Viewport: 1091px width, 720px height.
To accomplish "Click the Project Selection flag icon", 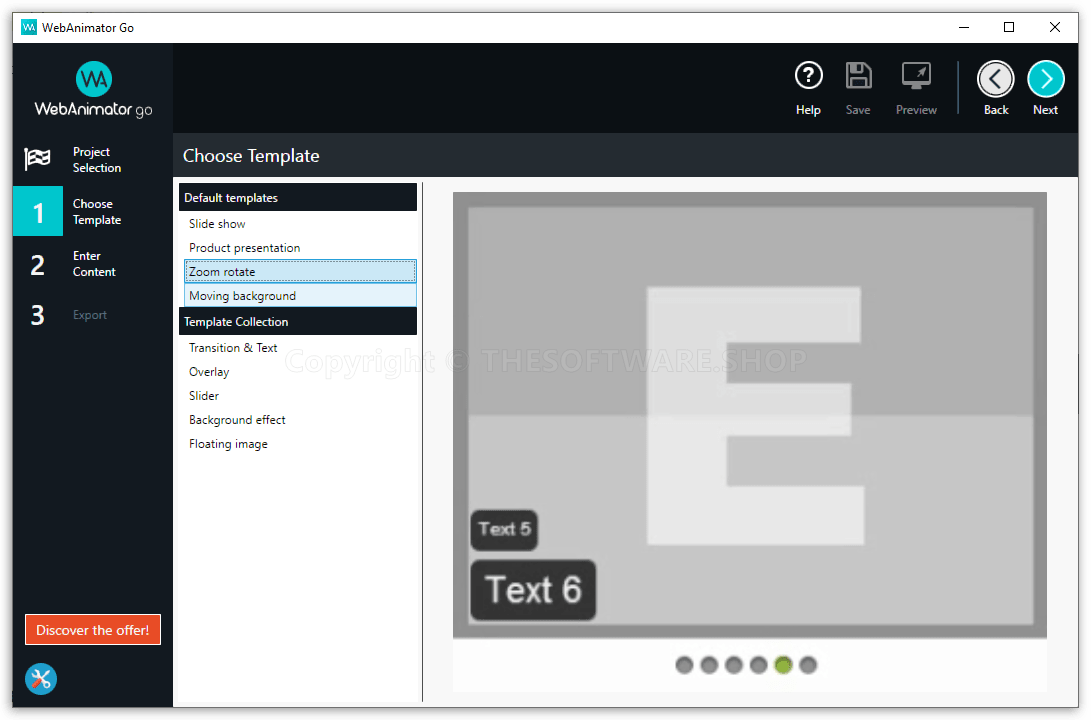I will (x=37, y=160).
